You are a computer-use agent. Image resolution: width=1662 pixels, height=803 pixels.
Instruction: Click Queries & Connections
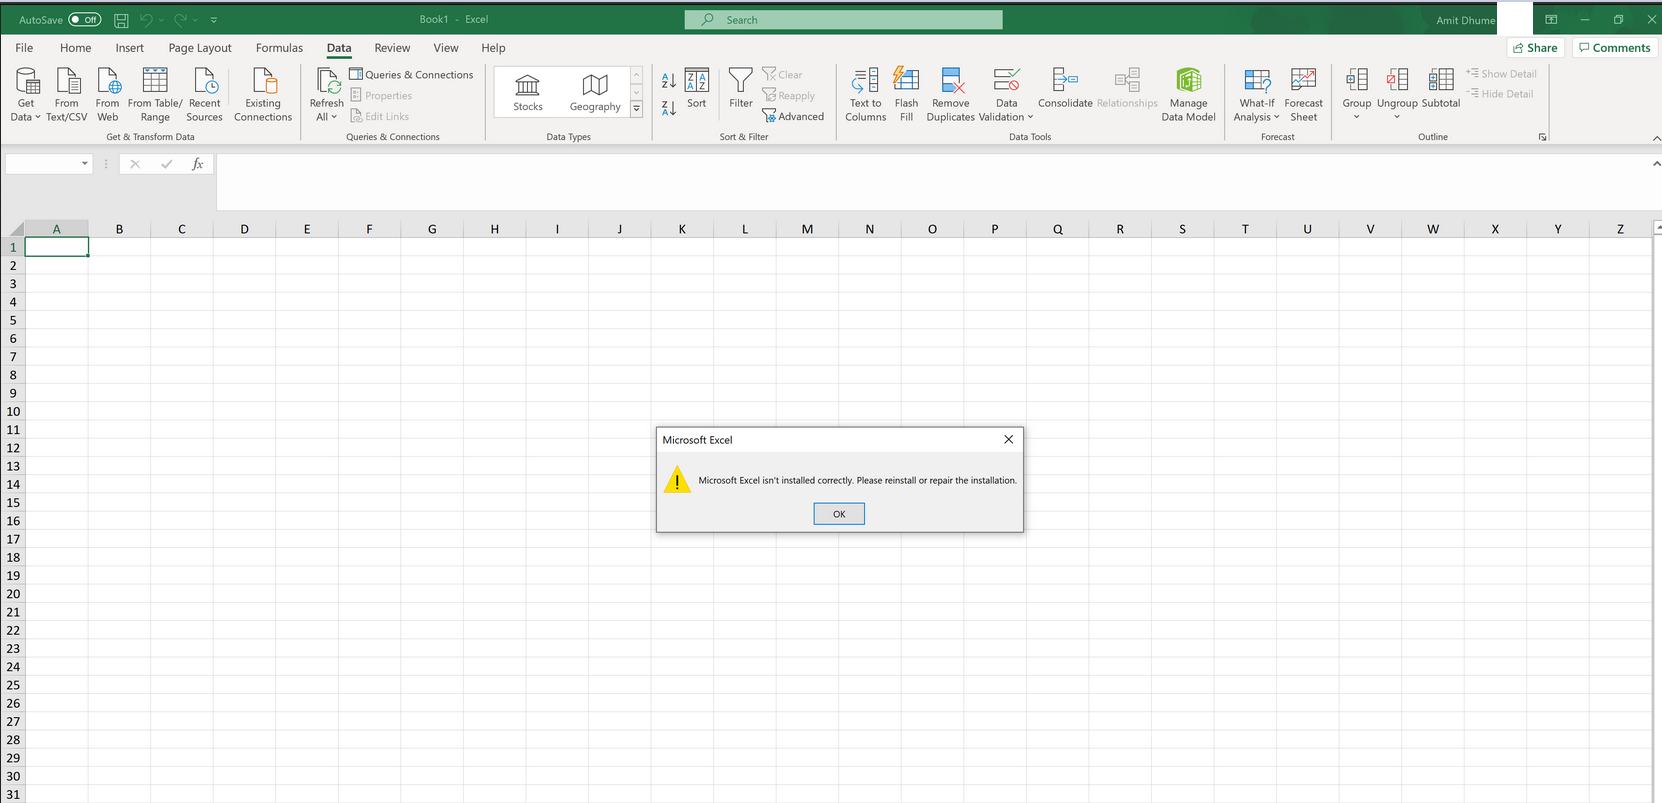pos(411,75)
